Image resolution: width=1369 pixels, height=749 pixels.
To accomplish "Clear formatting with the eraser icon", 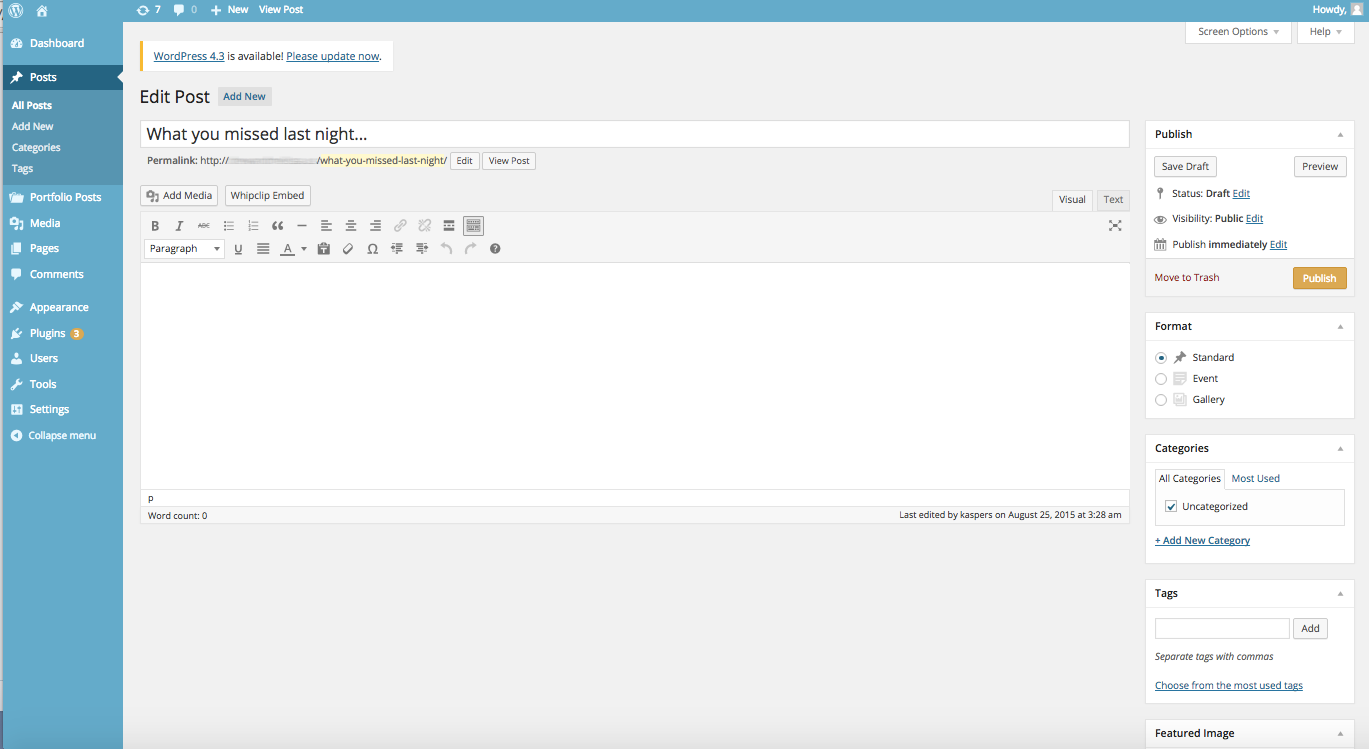I will [x=348, y=249].
